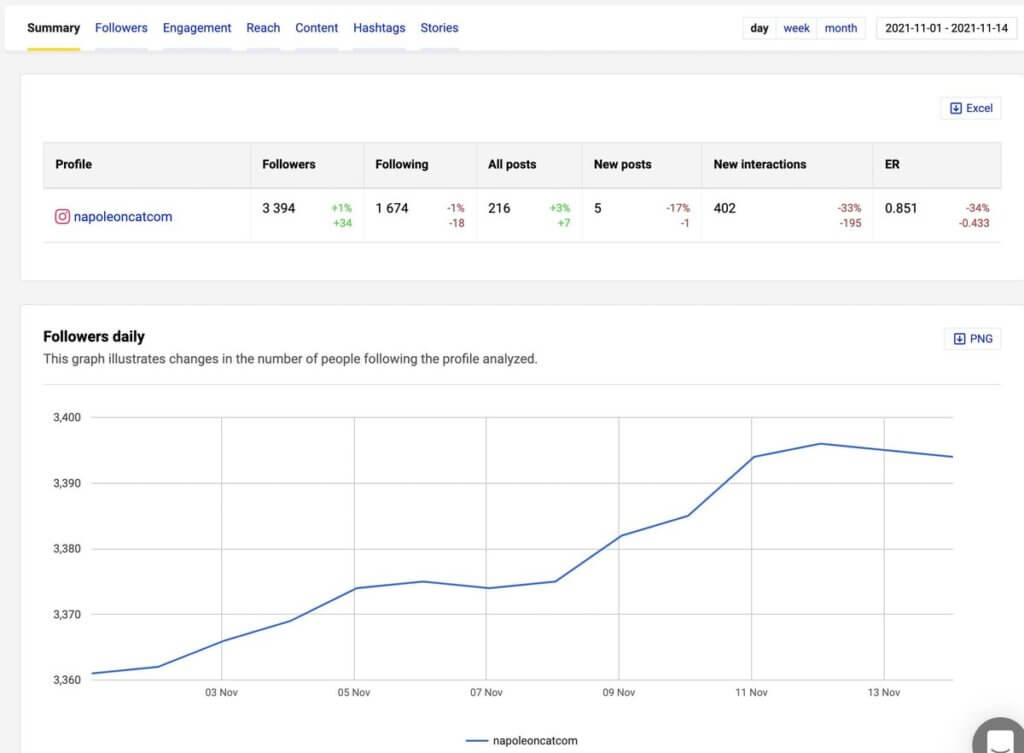Click the ER value 0.851
This screenshot has height=753, width=1024.
click(901, 208)
